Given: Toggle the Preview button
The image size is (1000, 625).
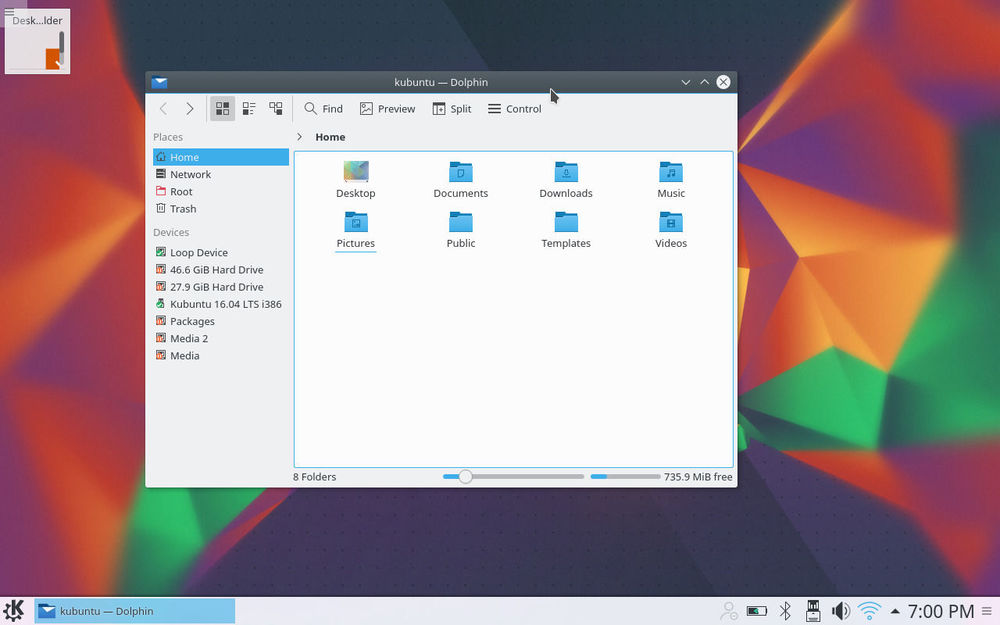Looking at the screenshot, I should tap(387, 109).
